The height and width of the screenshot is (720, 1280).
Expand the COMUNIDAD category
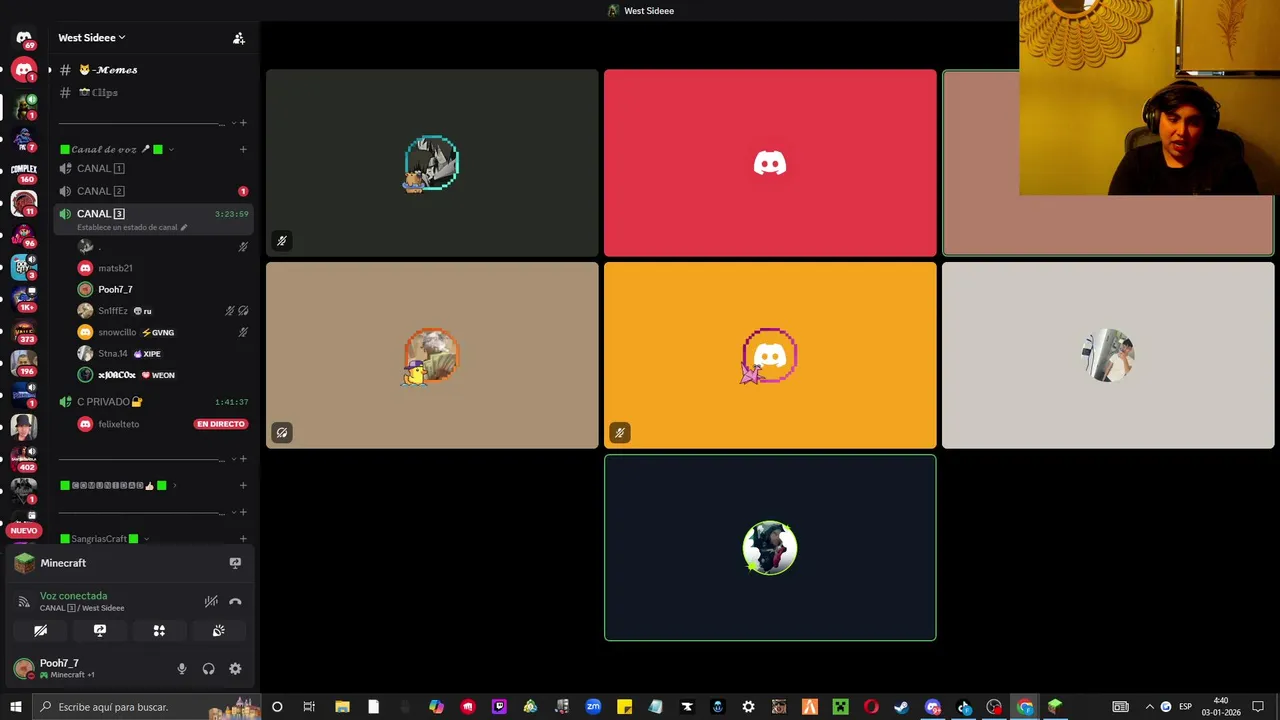pyautogui.click(x=118, y=486)
